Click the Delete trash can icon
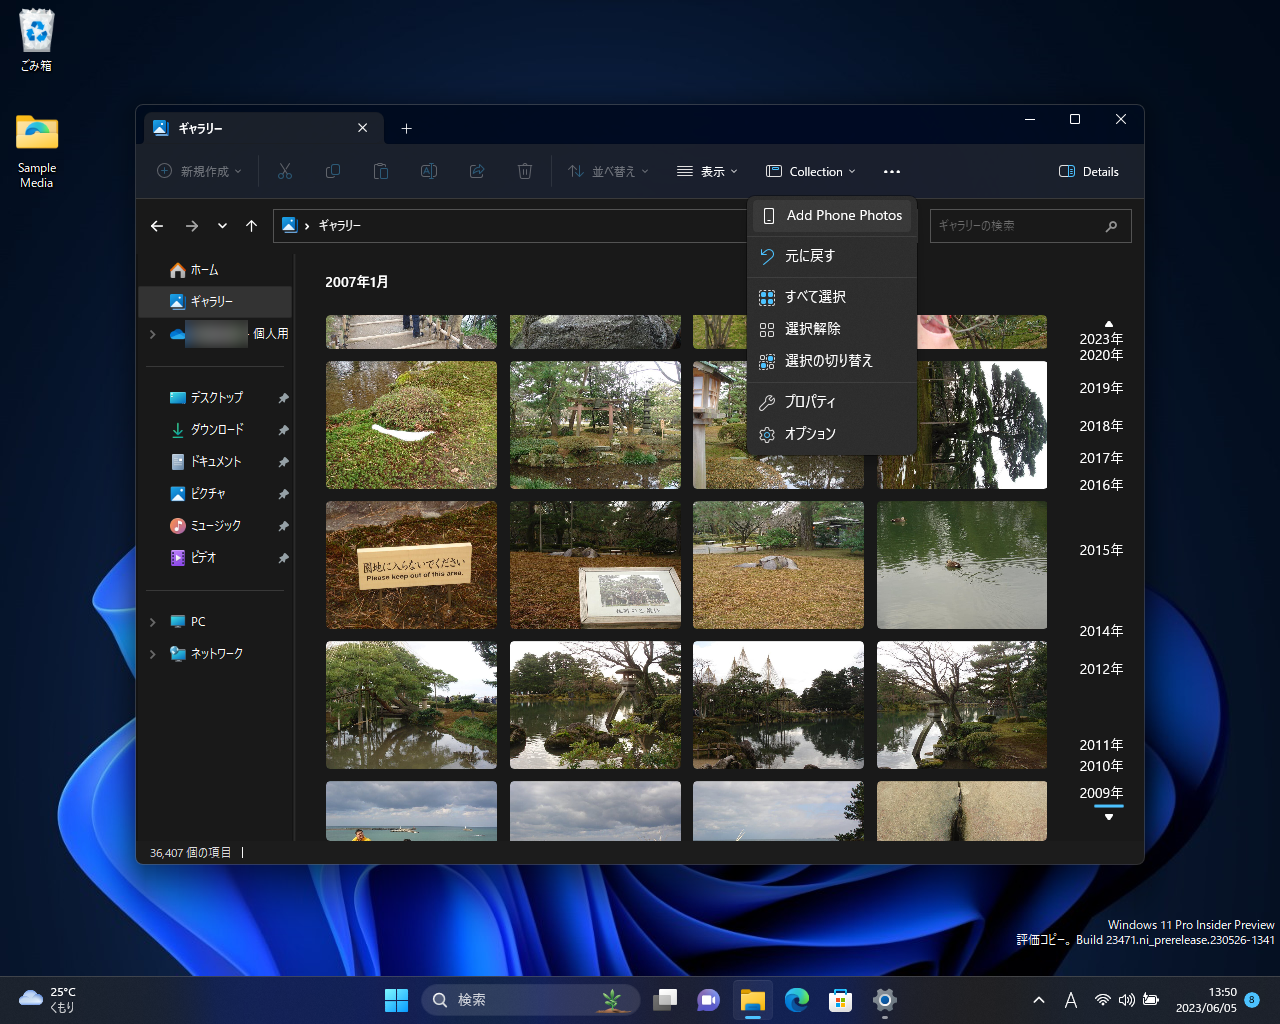Image resolution: width=1280 pixels, height=1024 pixels. point(525,171)
